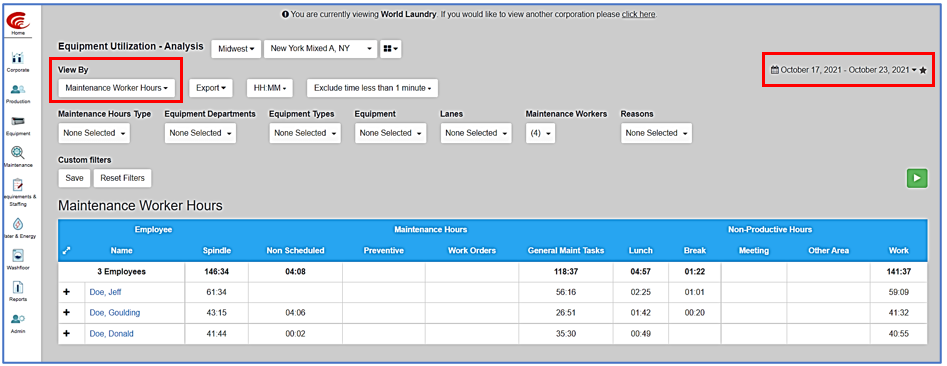Sort by the Name column header
Viewport: 947px width, 366px height.
[121, 250]
